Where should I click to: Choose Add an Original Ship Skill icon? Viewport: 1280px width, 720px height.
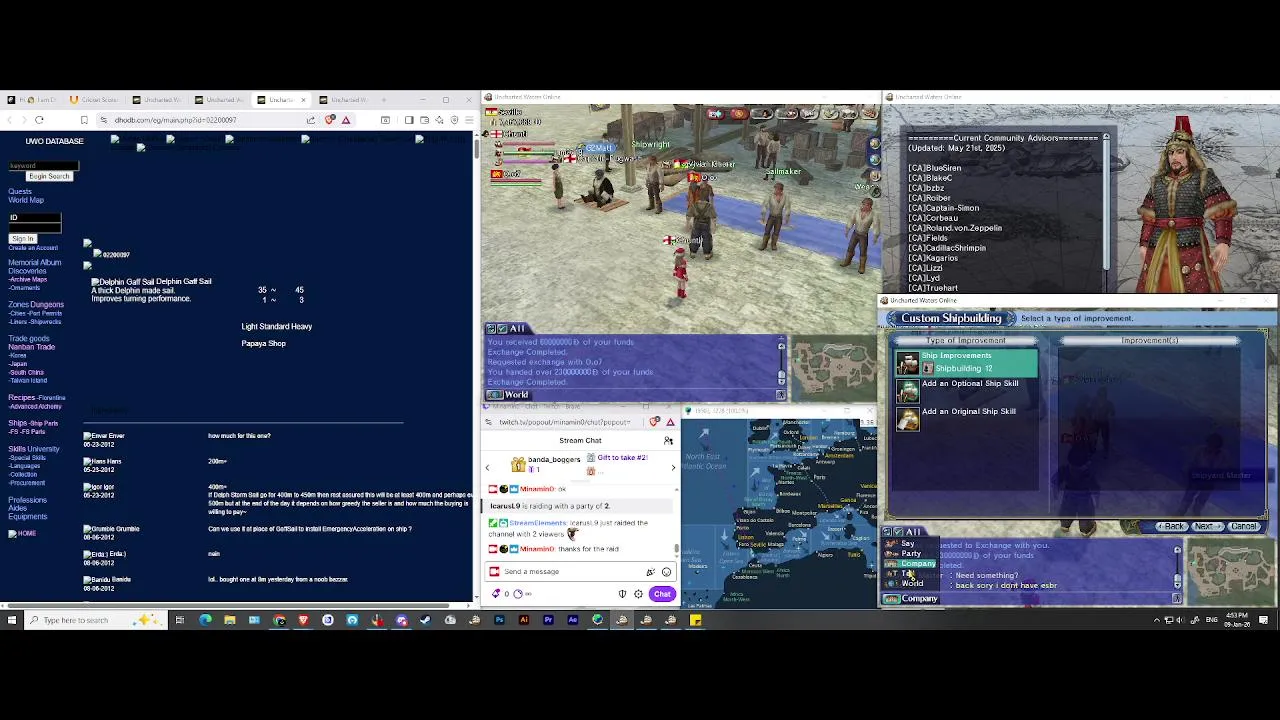(907, 418)
